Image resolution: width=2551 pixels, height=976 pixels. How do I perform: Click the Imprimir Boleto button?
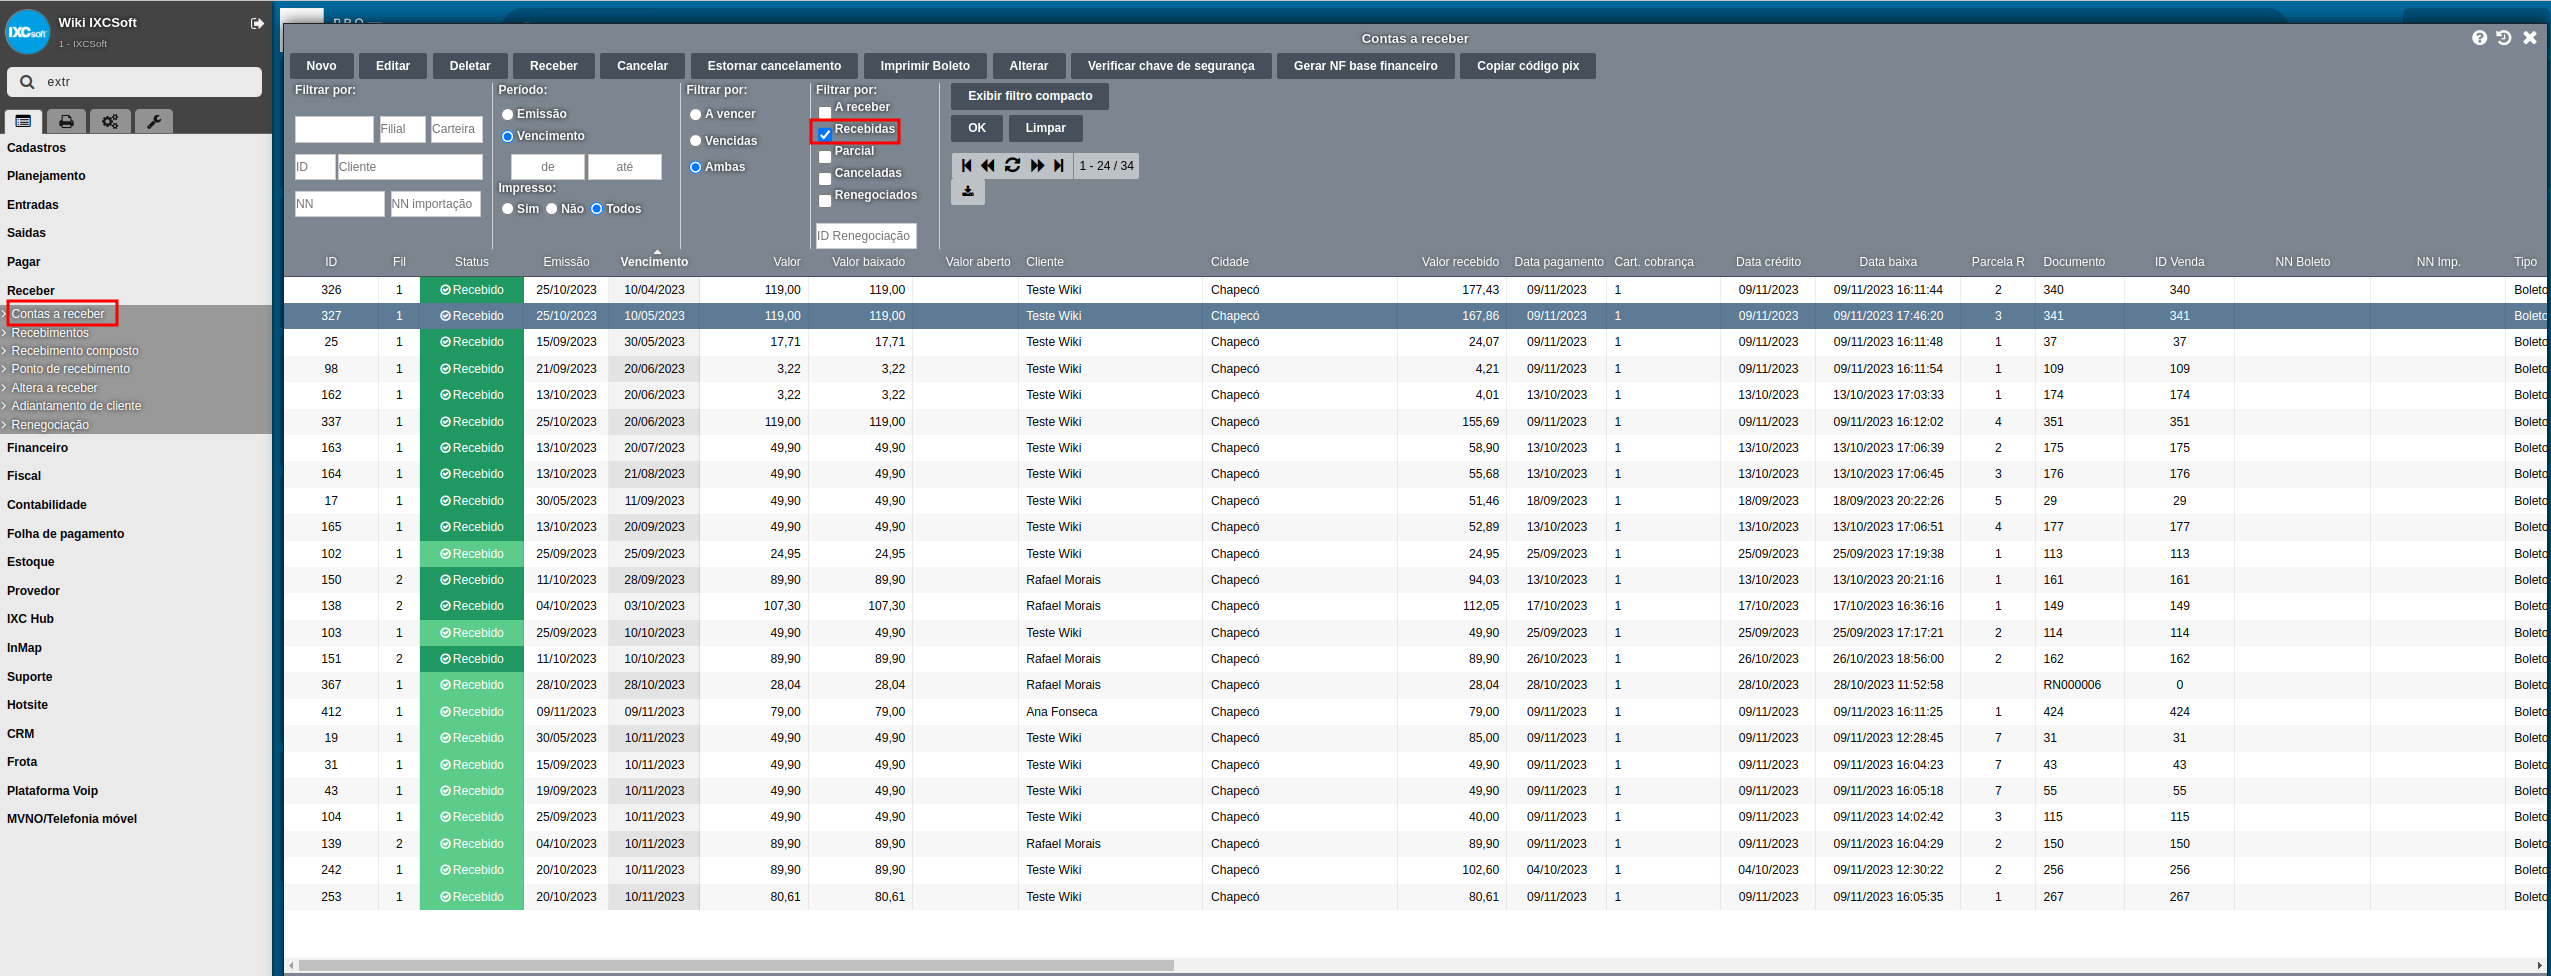point(924,66)
